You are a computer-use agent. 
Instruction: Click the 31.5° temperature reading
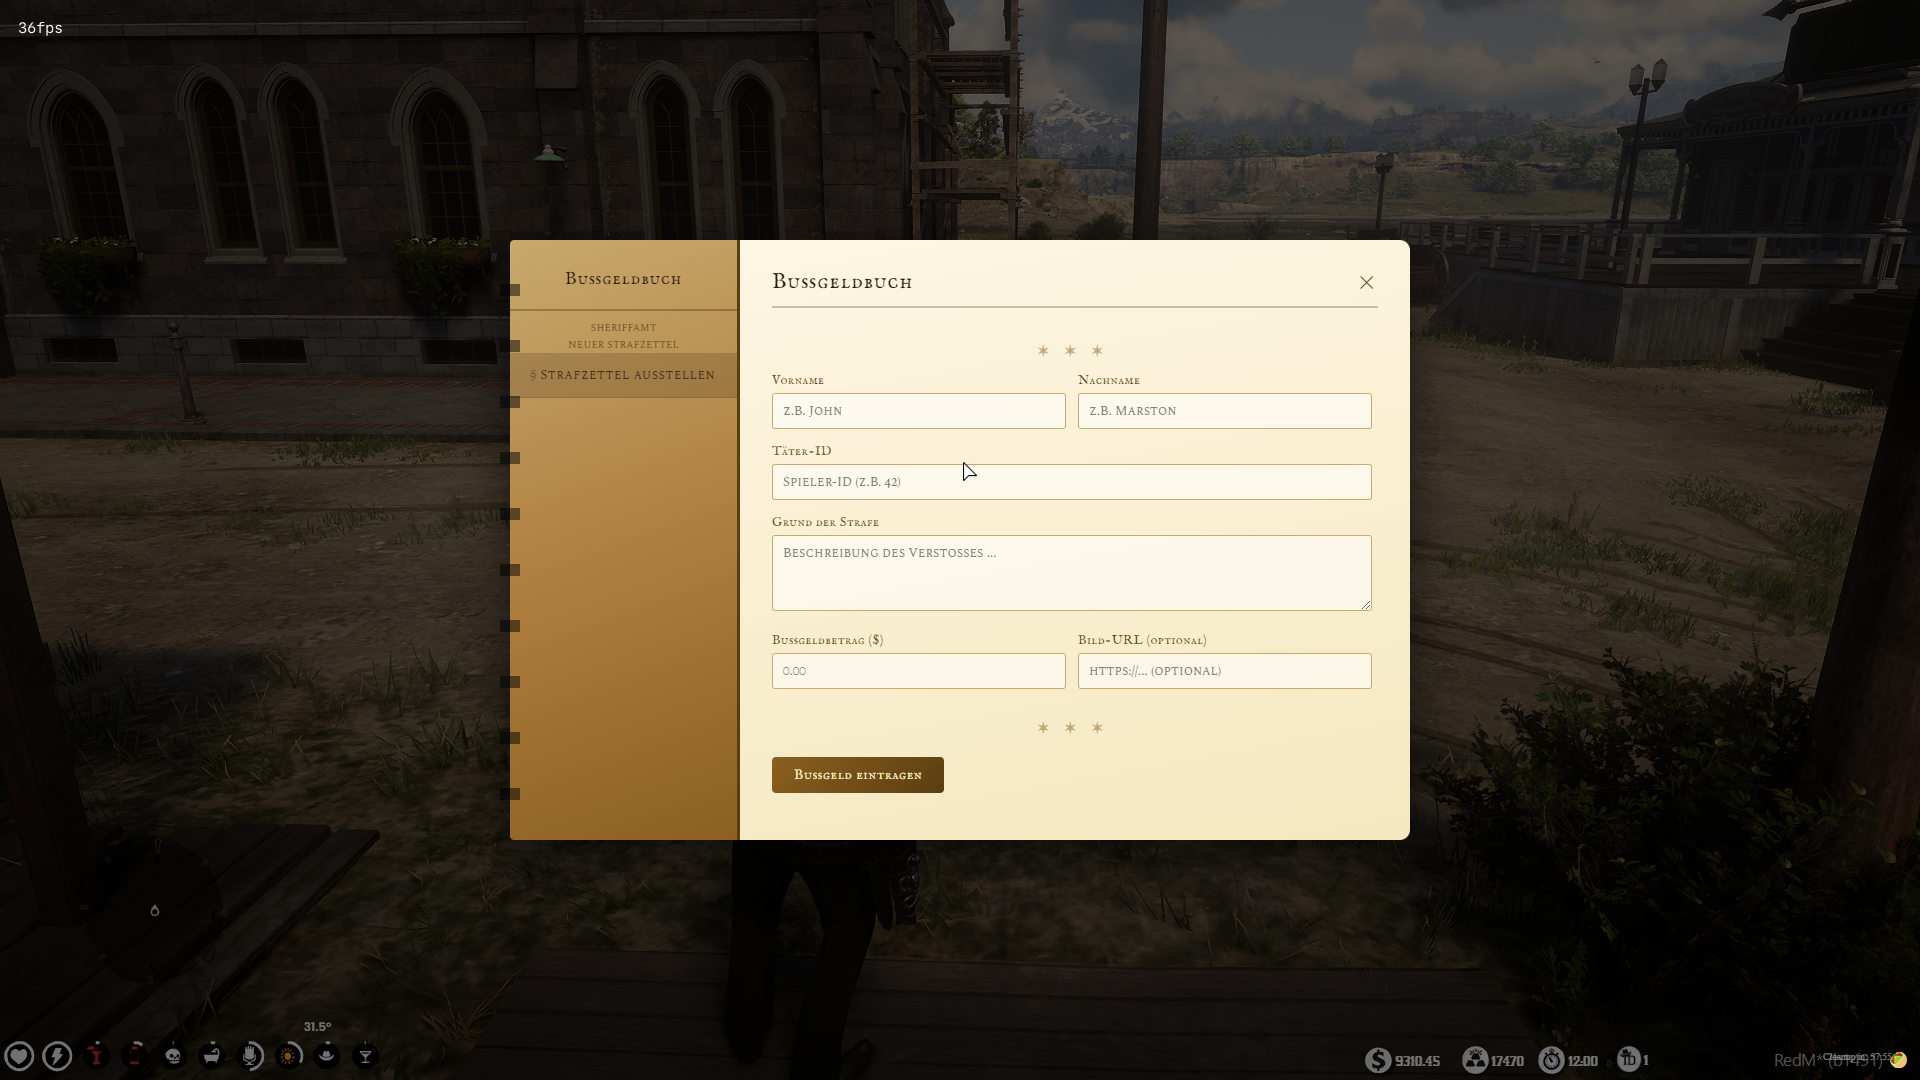[317, 1027]
